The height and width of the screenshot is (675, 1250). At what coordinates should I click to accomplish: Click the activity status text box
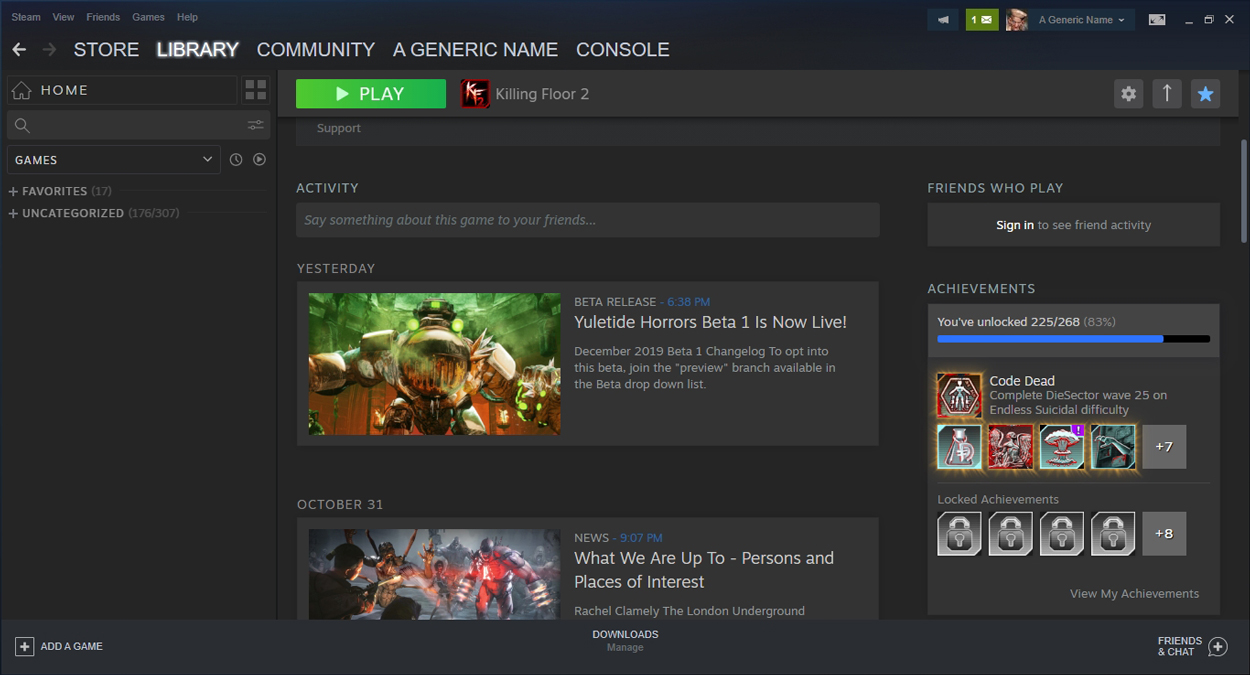pos(588,220)
